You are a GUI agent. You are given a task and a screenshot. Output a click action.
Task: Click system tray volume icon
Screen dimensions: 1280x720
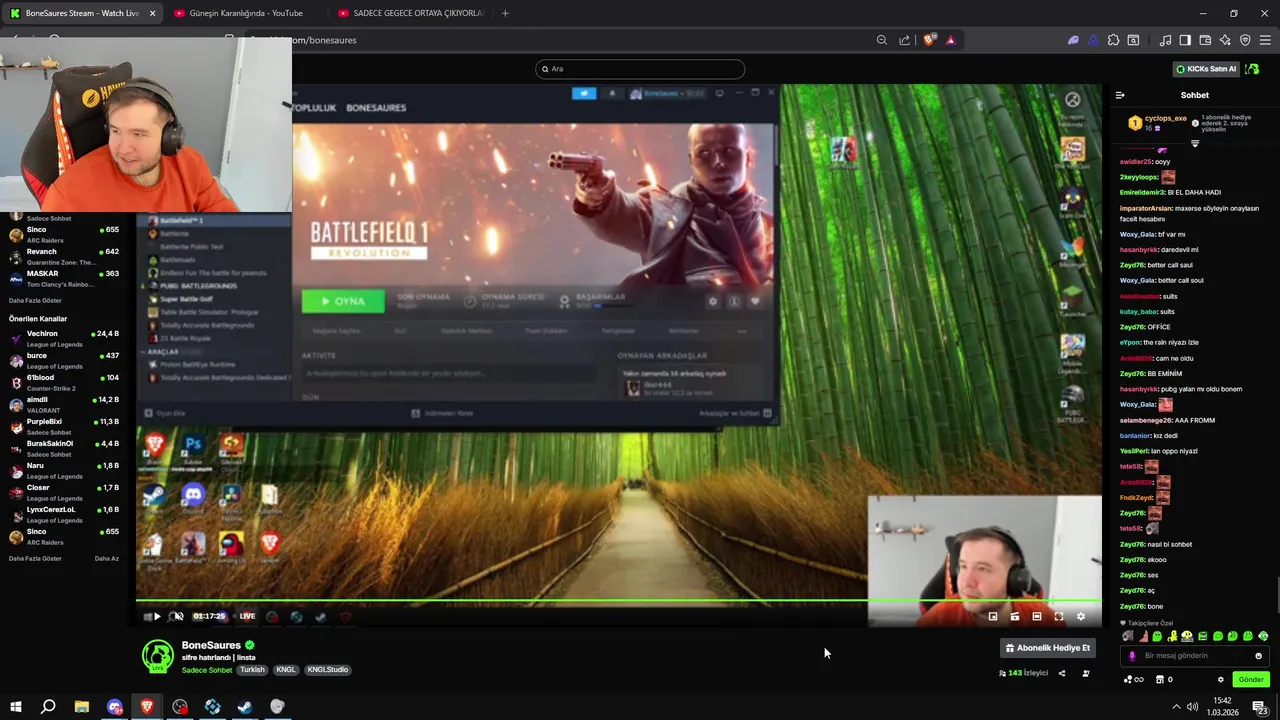[1193, 707]
